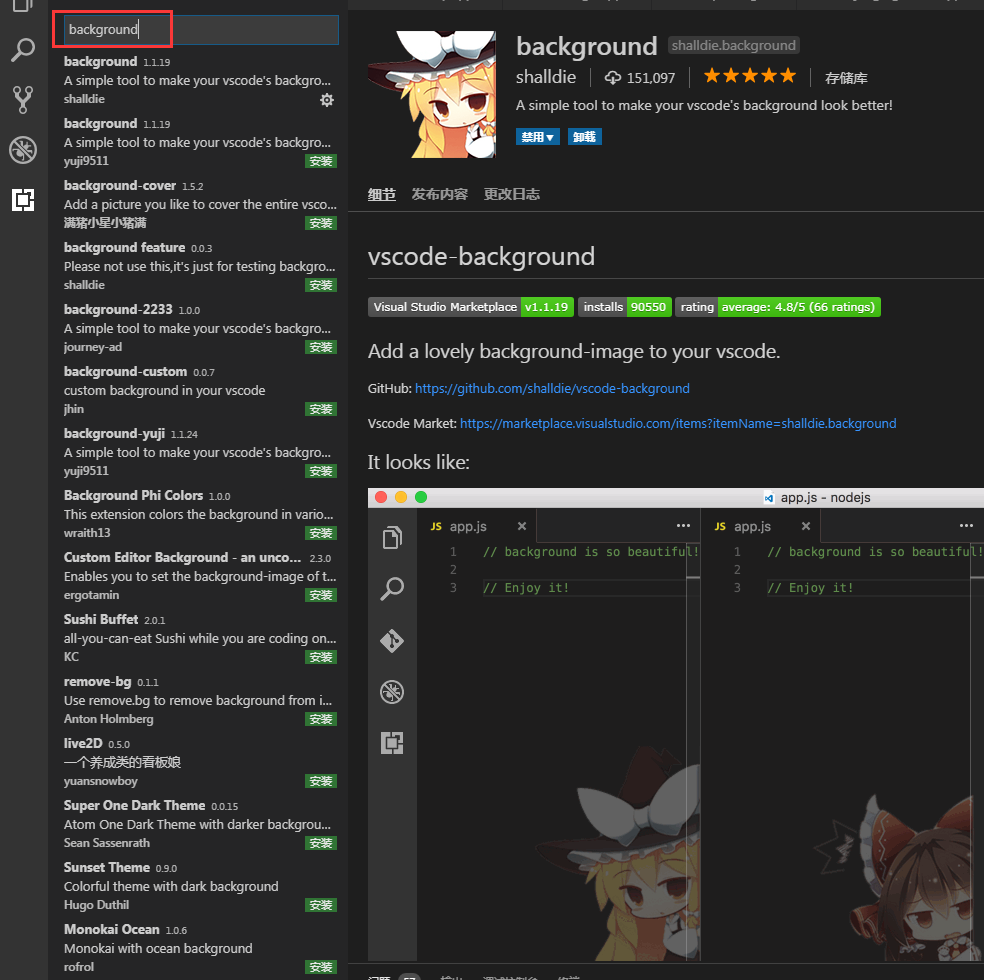Viewport: 984px width, 980px height.
Task: Click the 卸载 (Uninstall) button
Action: (x=584, y=136)
